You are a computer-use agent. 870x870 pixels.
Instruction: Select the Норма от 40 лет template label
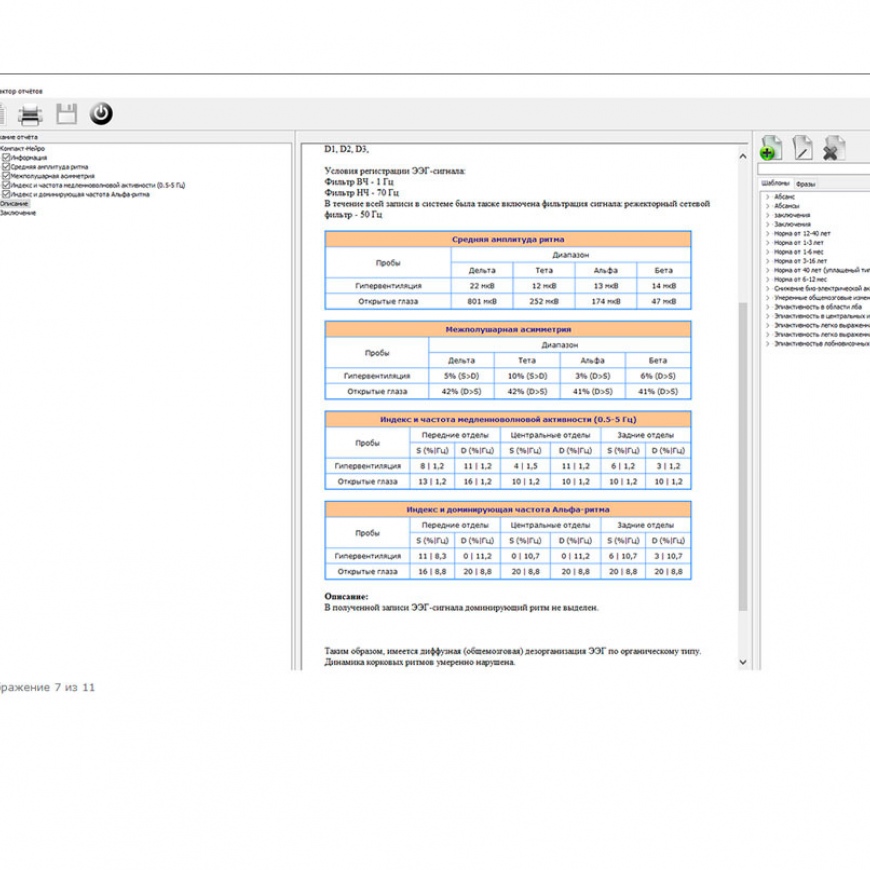pyautogui.click(x=822, y=270)
